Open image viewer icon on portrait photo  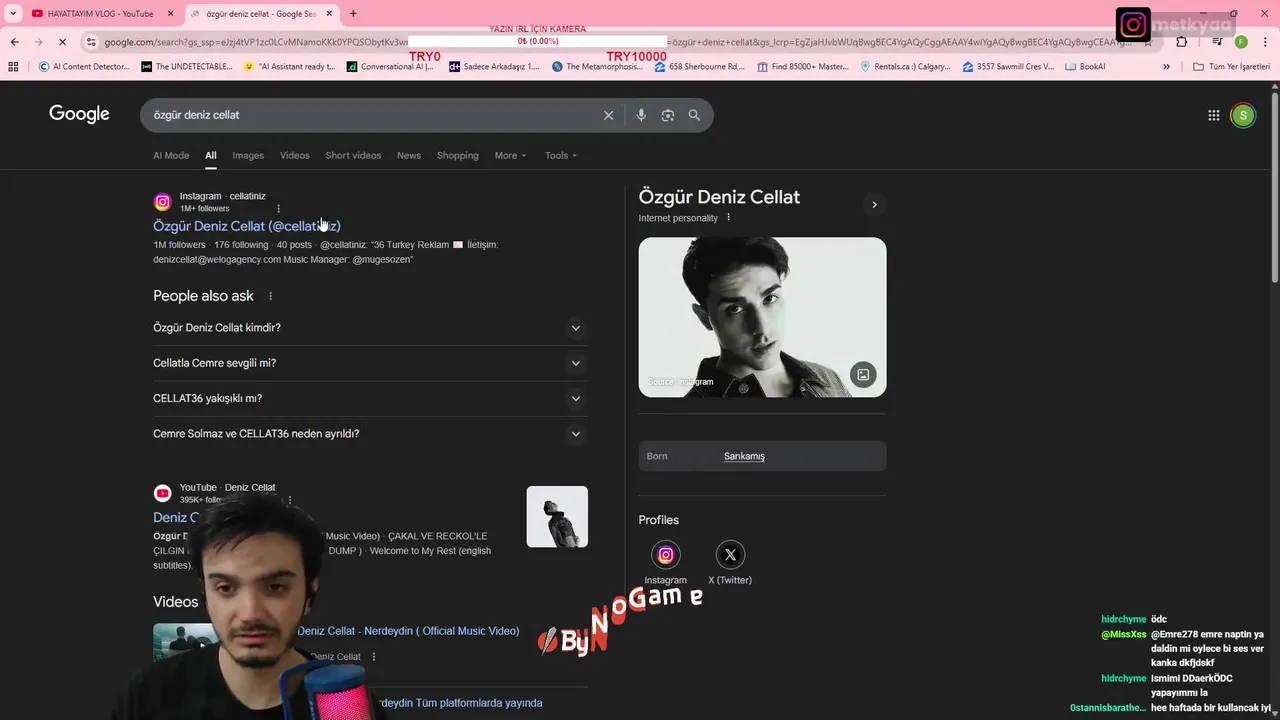click(863, 375)
